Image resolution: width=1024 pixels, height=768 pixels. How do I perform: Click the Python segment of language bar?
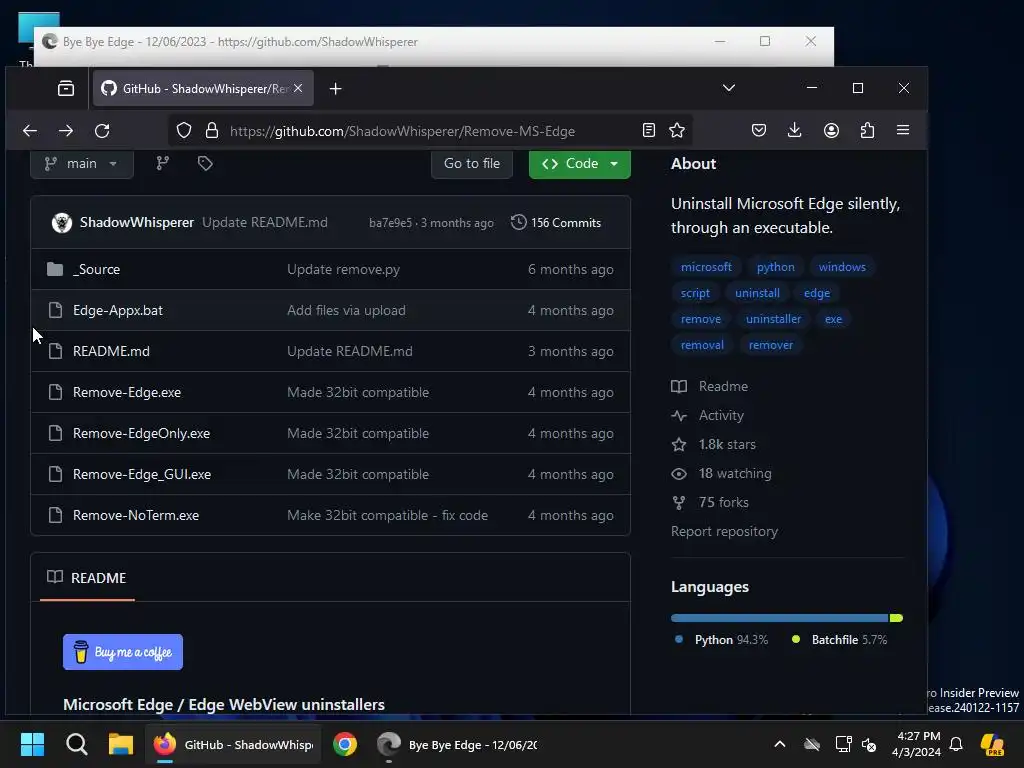[780, 618]
